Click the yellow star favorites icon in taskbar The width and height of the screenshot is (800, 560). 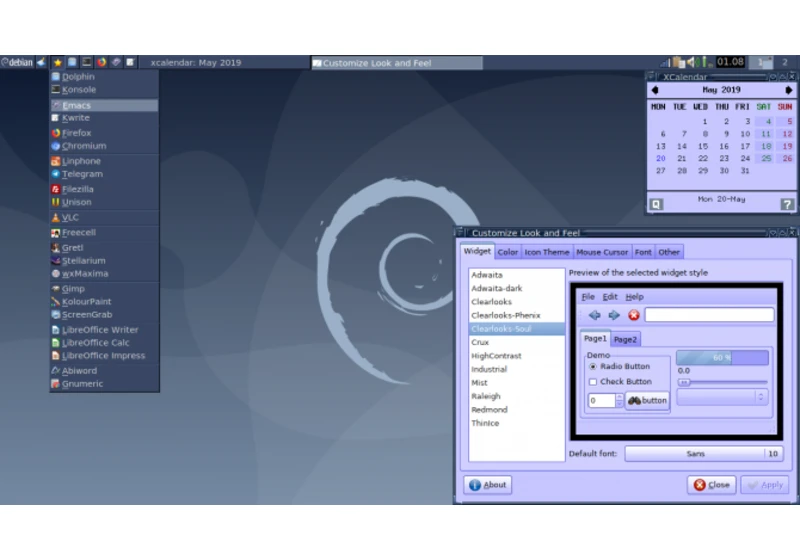click(x=58, y=62)
